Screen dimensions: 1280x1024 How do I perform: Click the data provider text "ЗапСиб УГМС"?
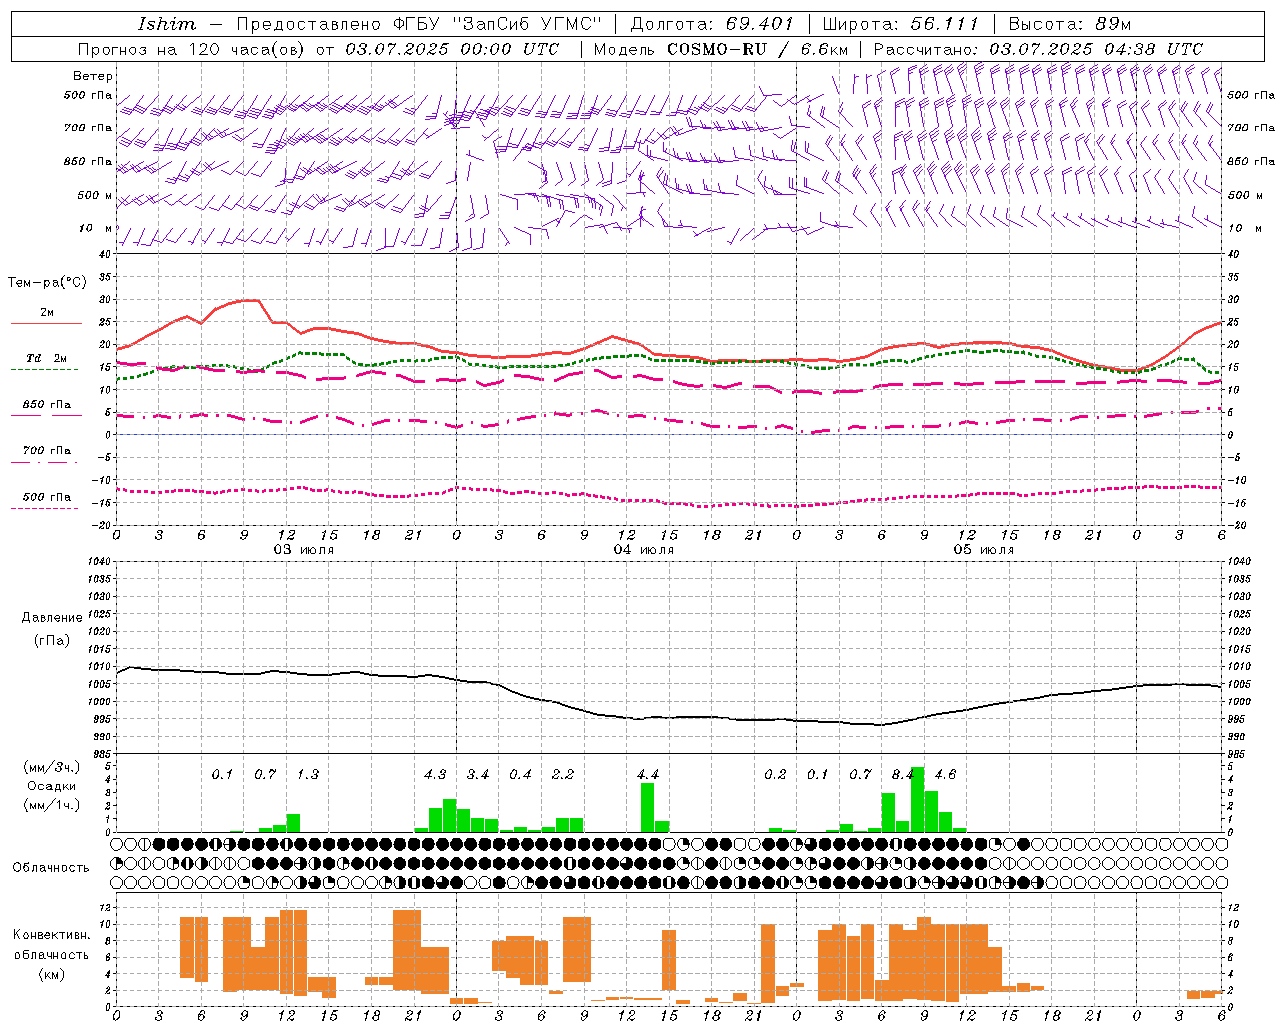(x=528, y=24)
